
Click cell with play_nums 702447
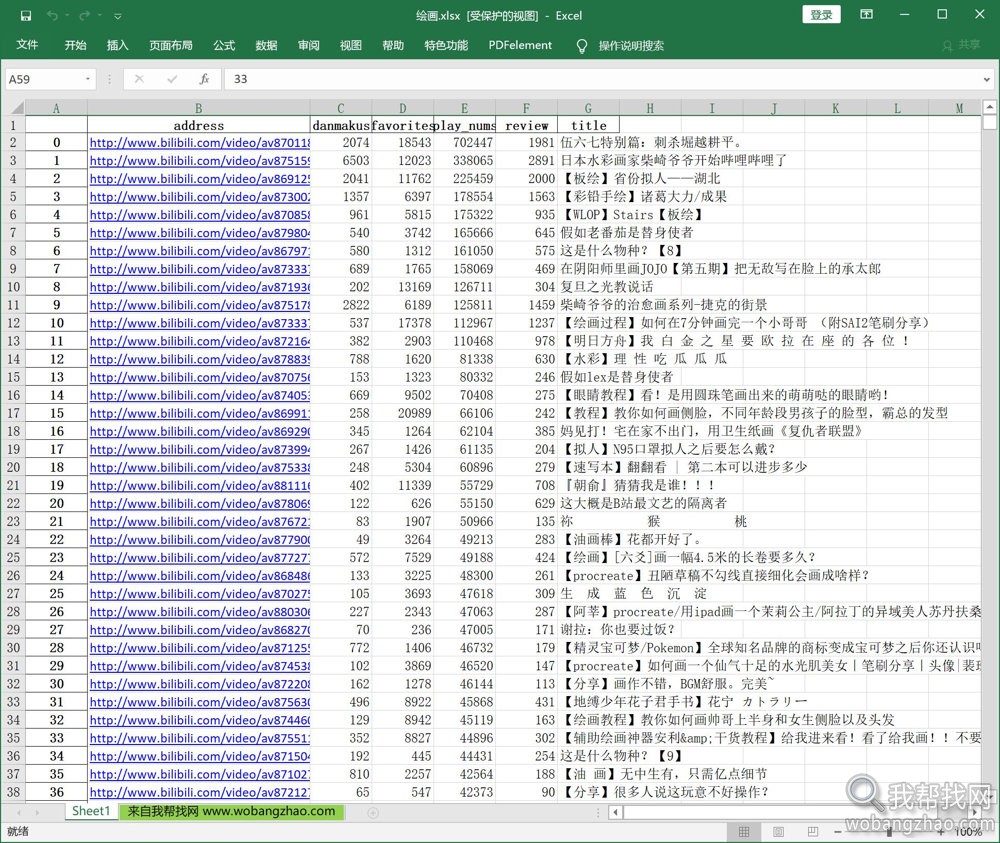pyautogui.click(x=464, y=143)
